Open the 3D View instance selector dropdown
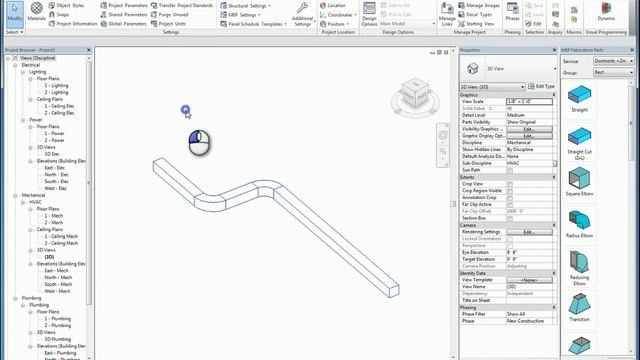The width and height of the screenshot is (640, 360). pos(492,87)
